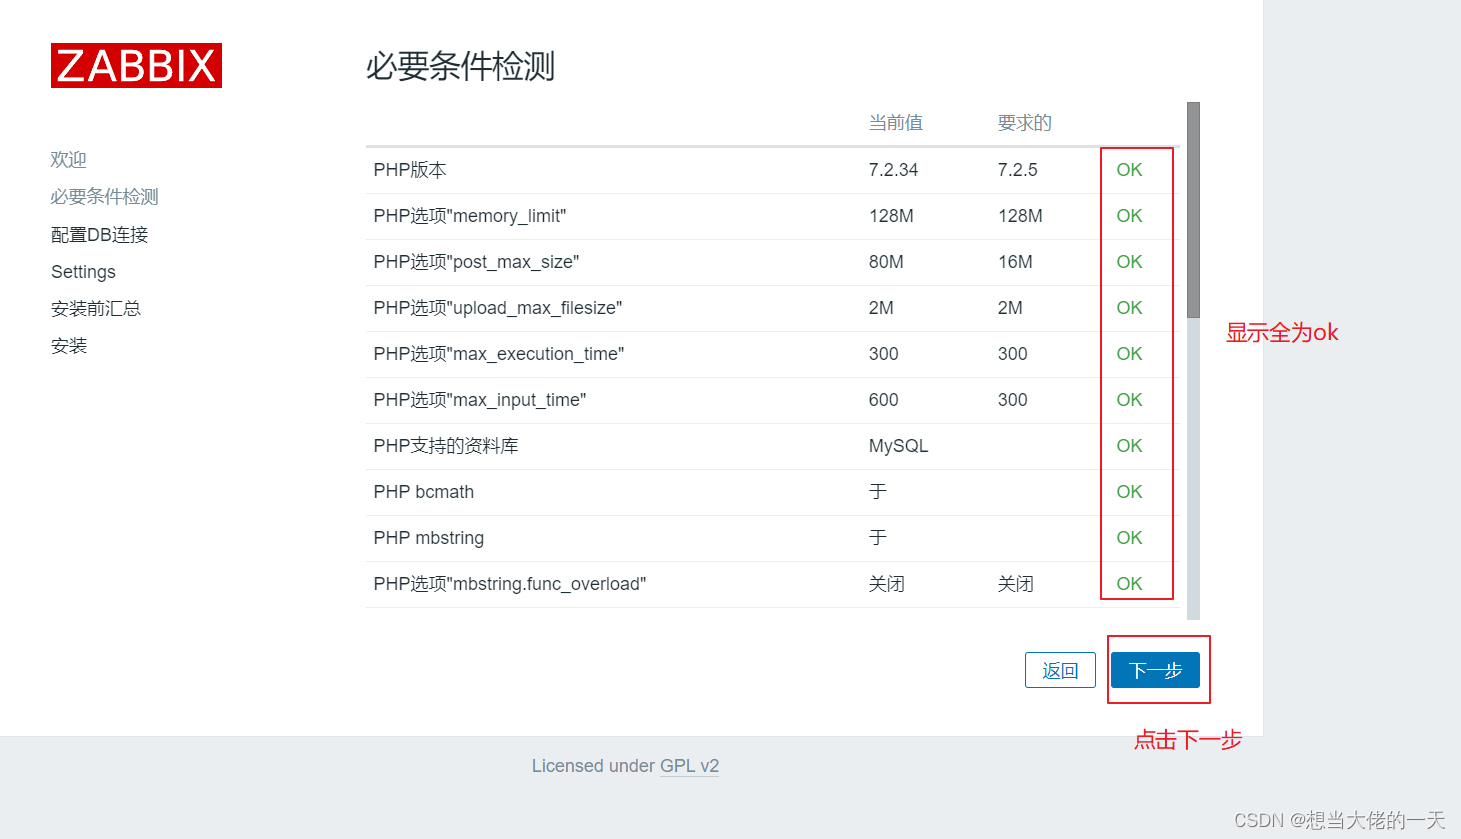Click the required value 16M

click(1015, 262)
